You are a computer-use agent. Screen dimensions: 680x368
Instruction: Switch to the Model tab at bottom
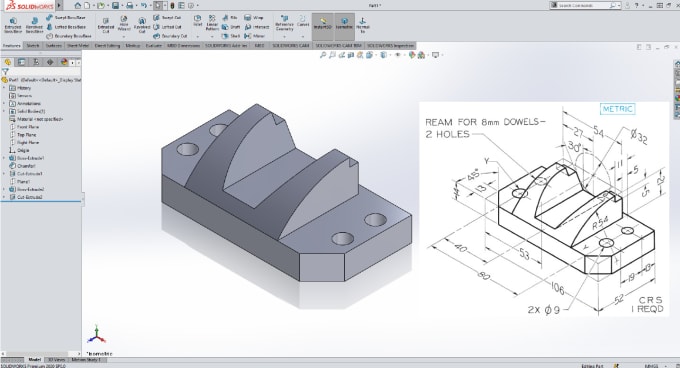click(x=35, y=360)
